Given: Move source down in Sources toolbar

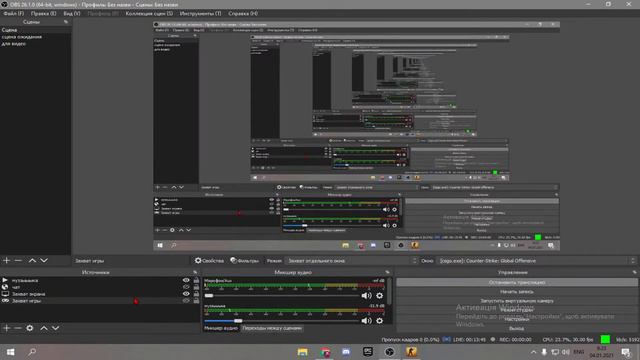Looking at the screenshot, I should 55,328.
